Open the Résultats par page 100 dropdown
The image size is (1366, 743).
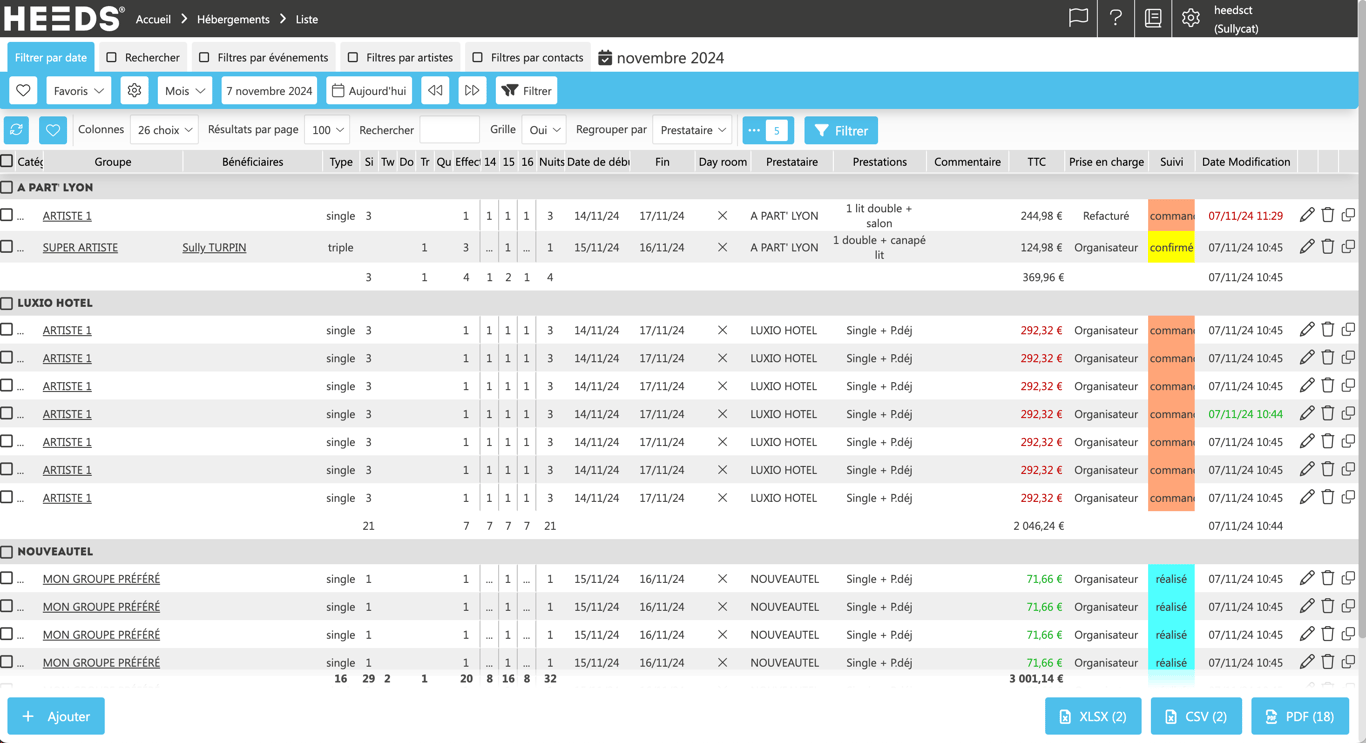click(327, 130)
